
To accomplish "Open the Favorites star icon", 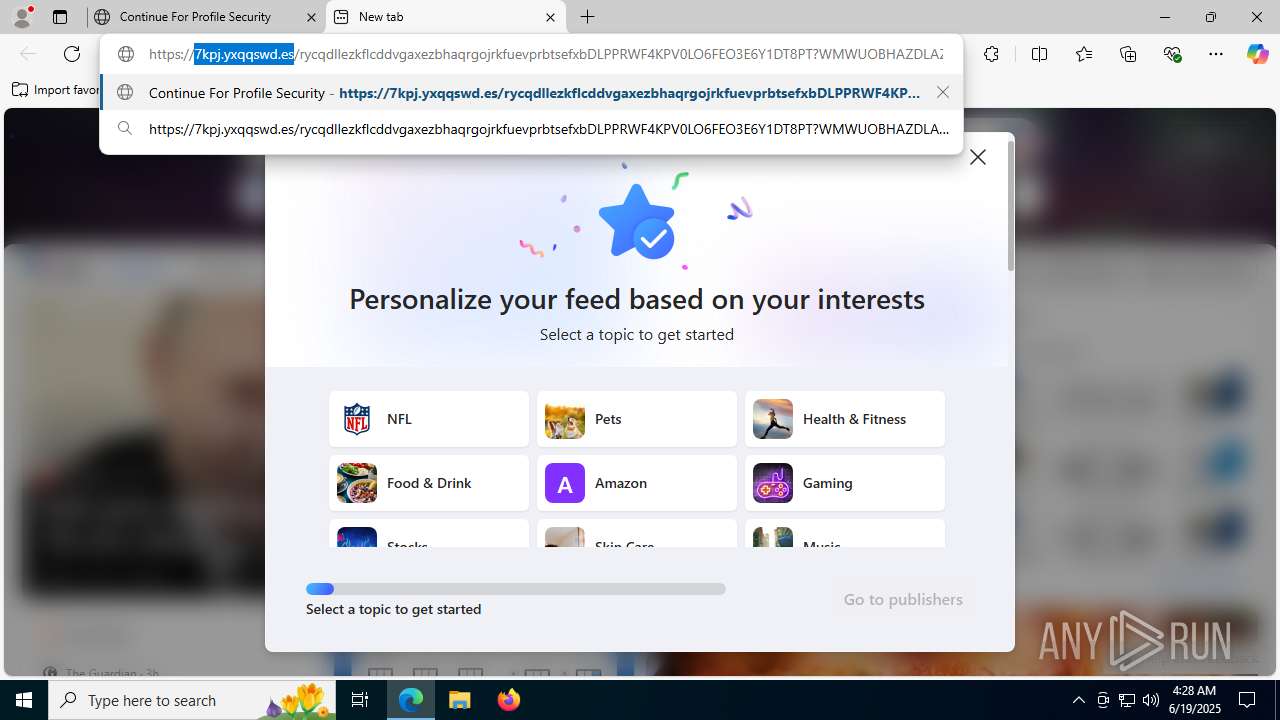I will 1084,54.
